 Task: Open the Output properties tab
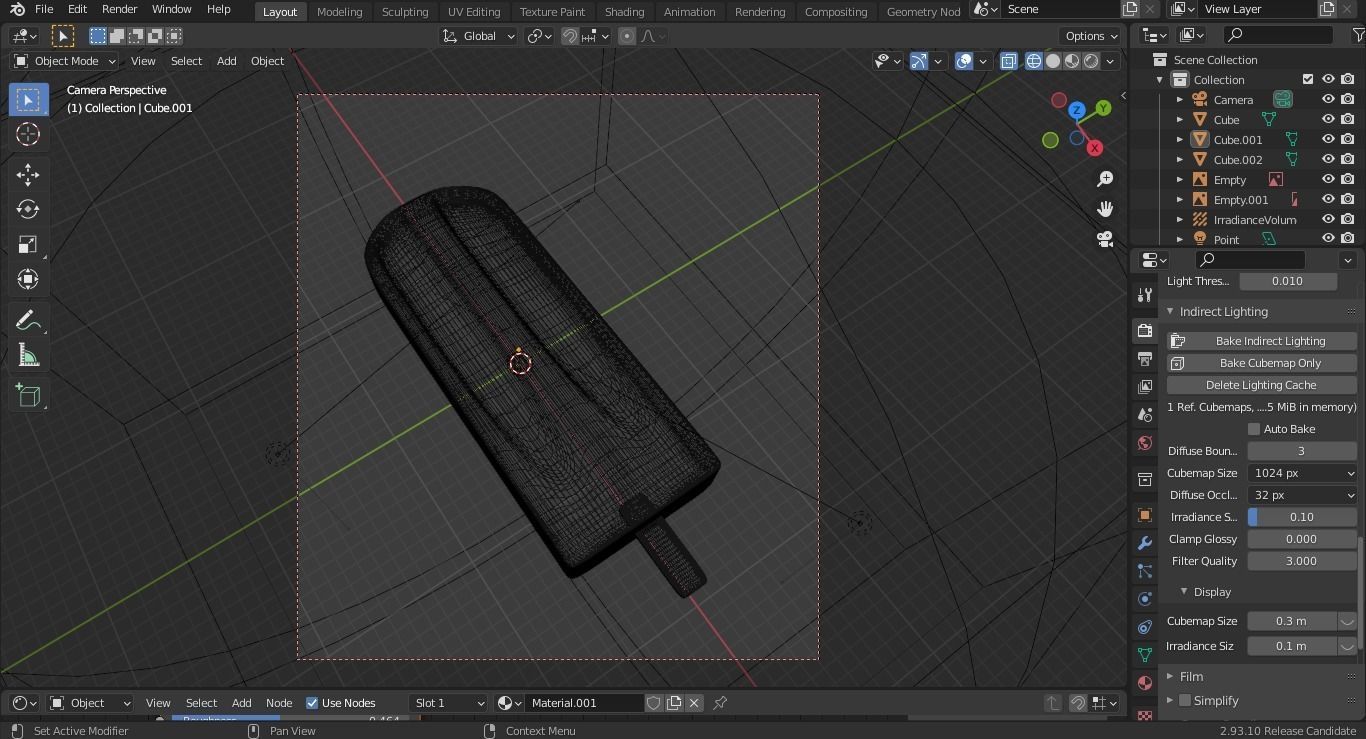click(x=1145, y=358)
